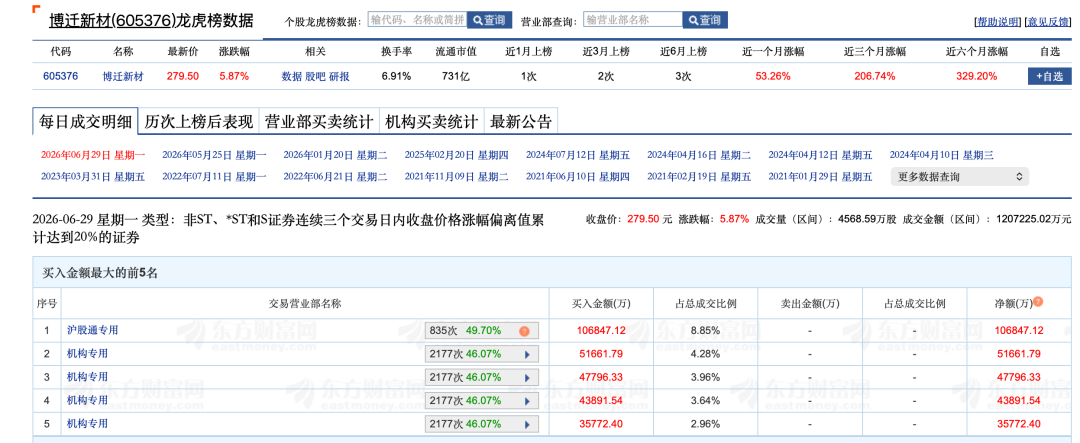The width and height of the screenshot is (1080, 443).
Task: Select date 2024年04月10日 星期三
Action: click(x=942, y=155)
